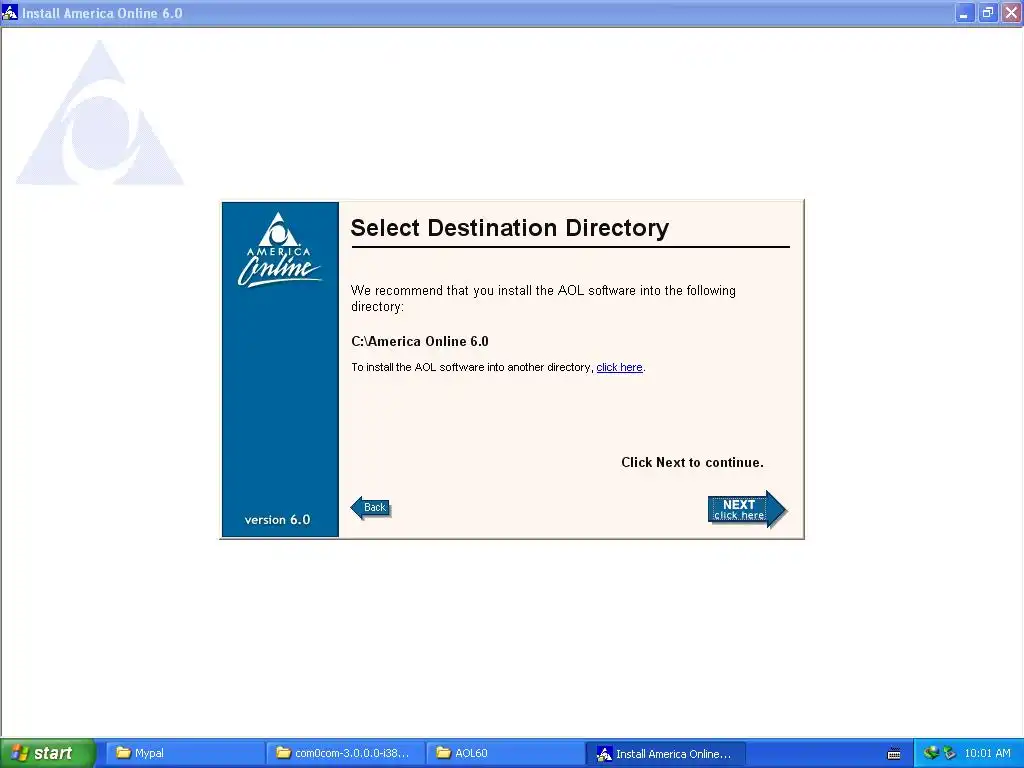Click the second tray icon beside the clock
The image size is (1024, 768).
(949, 753)
